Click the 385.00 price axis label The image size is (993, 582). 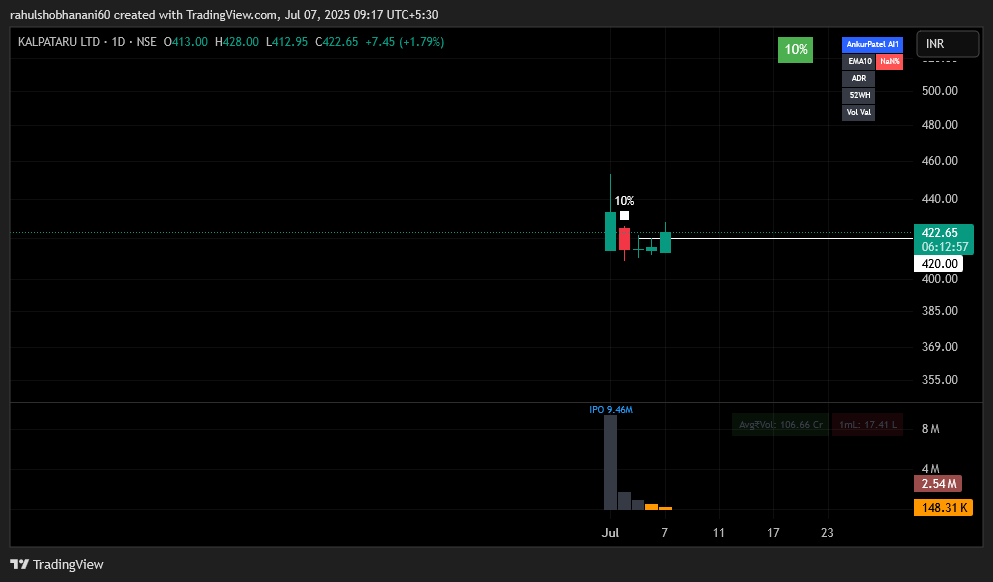pyautogui.click(x=940, y=311)
